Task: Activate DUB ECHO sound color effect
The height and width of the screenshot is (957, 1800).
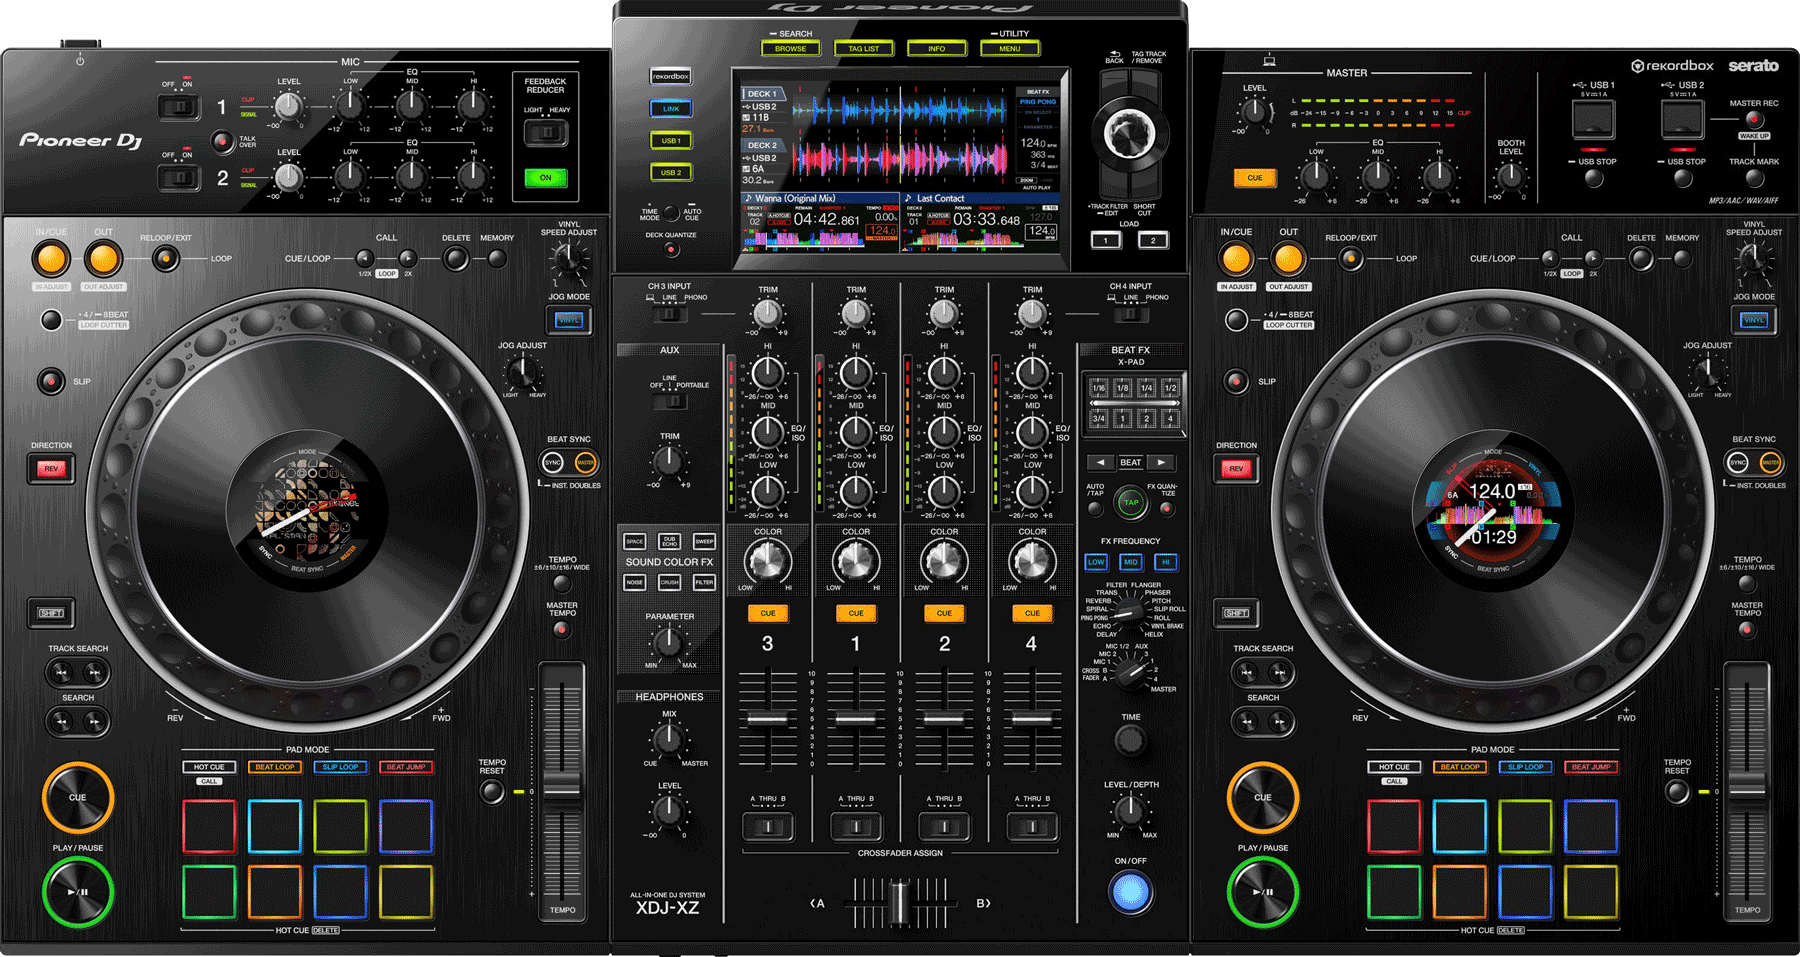Action: click(x=670, y=541)
